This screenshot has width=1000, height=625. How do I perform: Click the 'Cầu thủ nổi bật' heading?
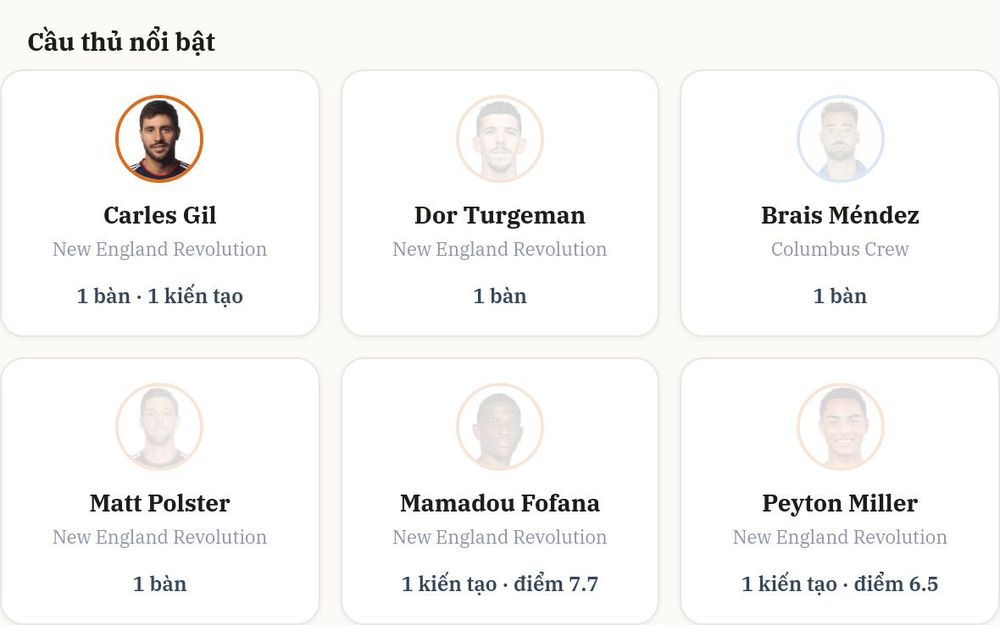(x=121, y=42)
